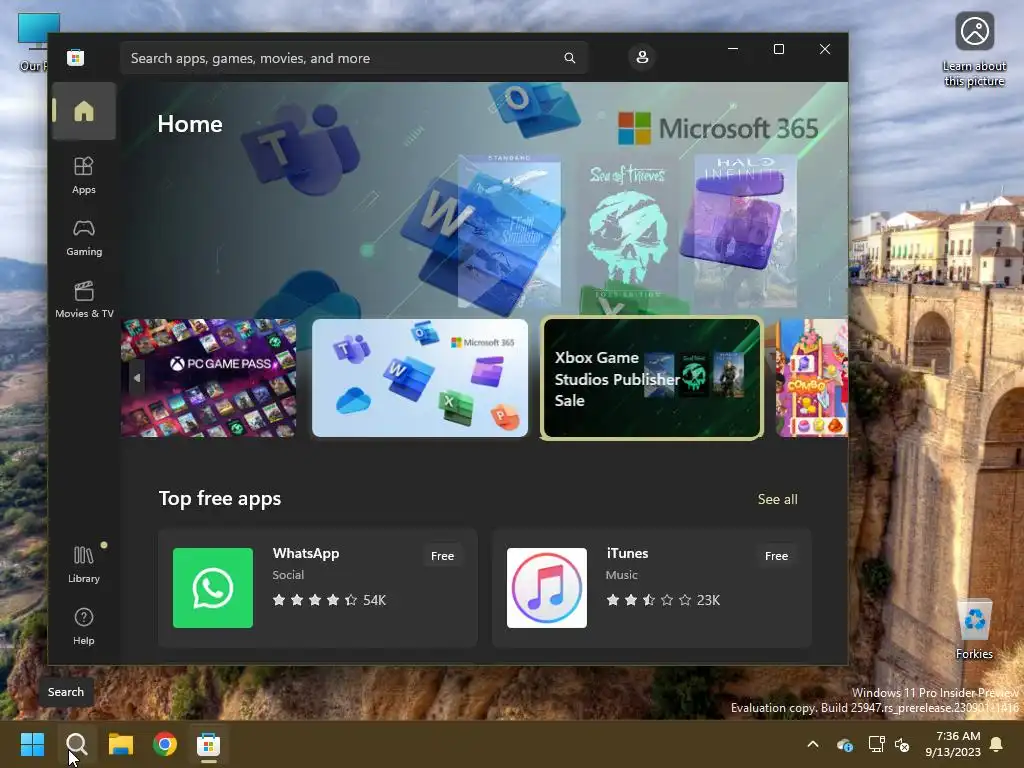
Task: Open the notifications bell
Action: click(x=997, y=744)
